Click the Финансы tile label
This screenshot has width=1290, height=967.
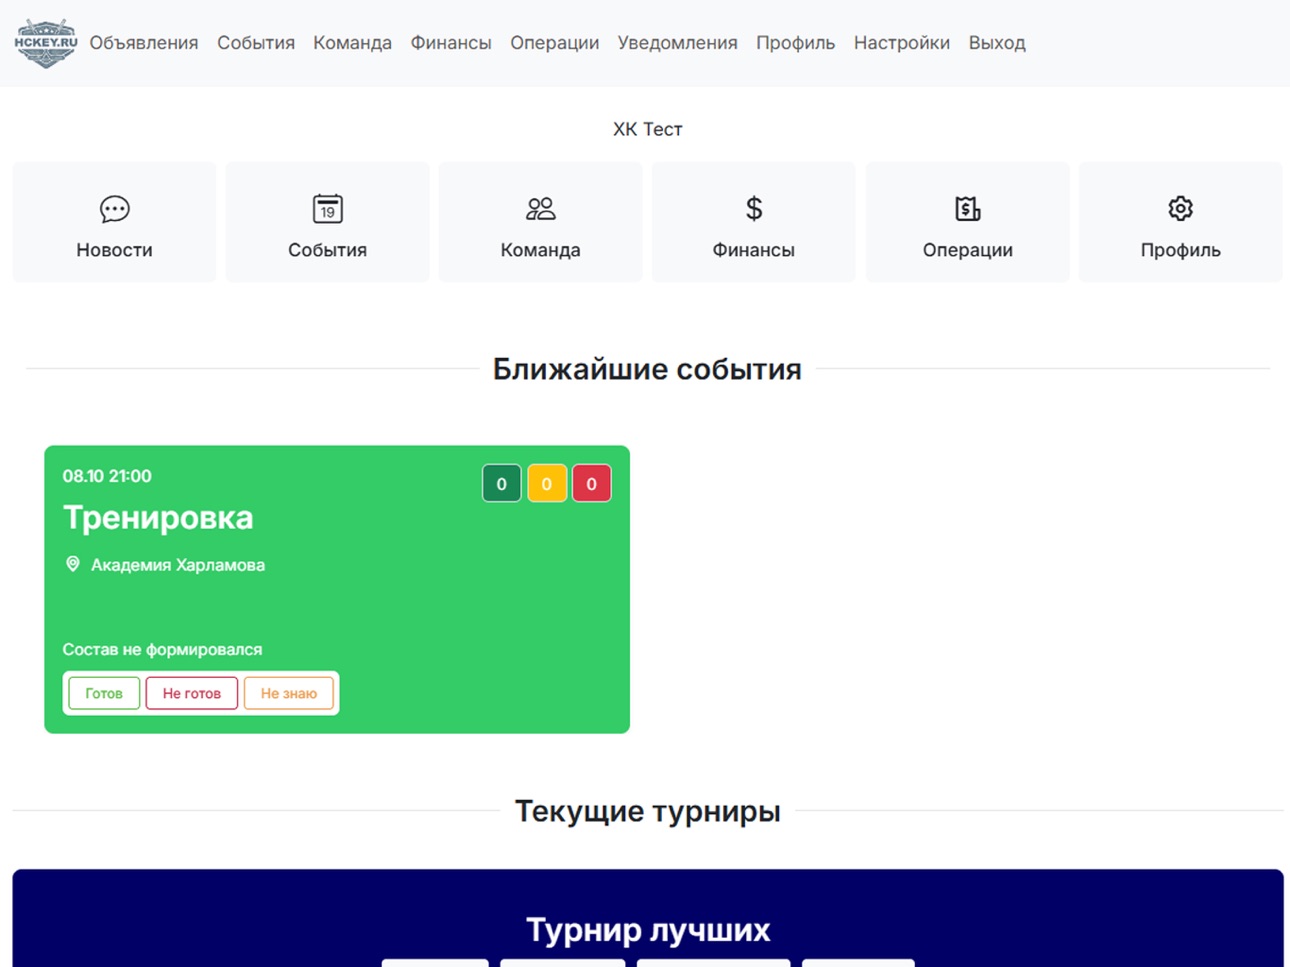pos(753,250)
